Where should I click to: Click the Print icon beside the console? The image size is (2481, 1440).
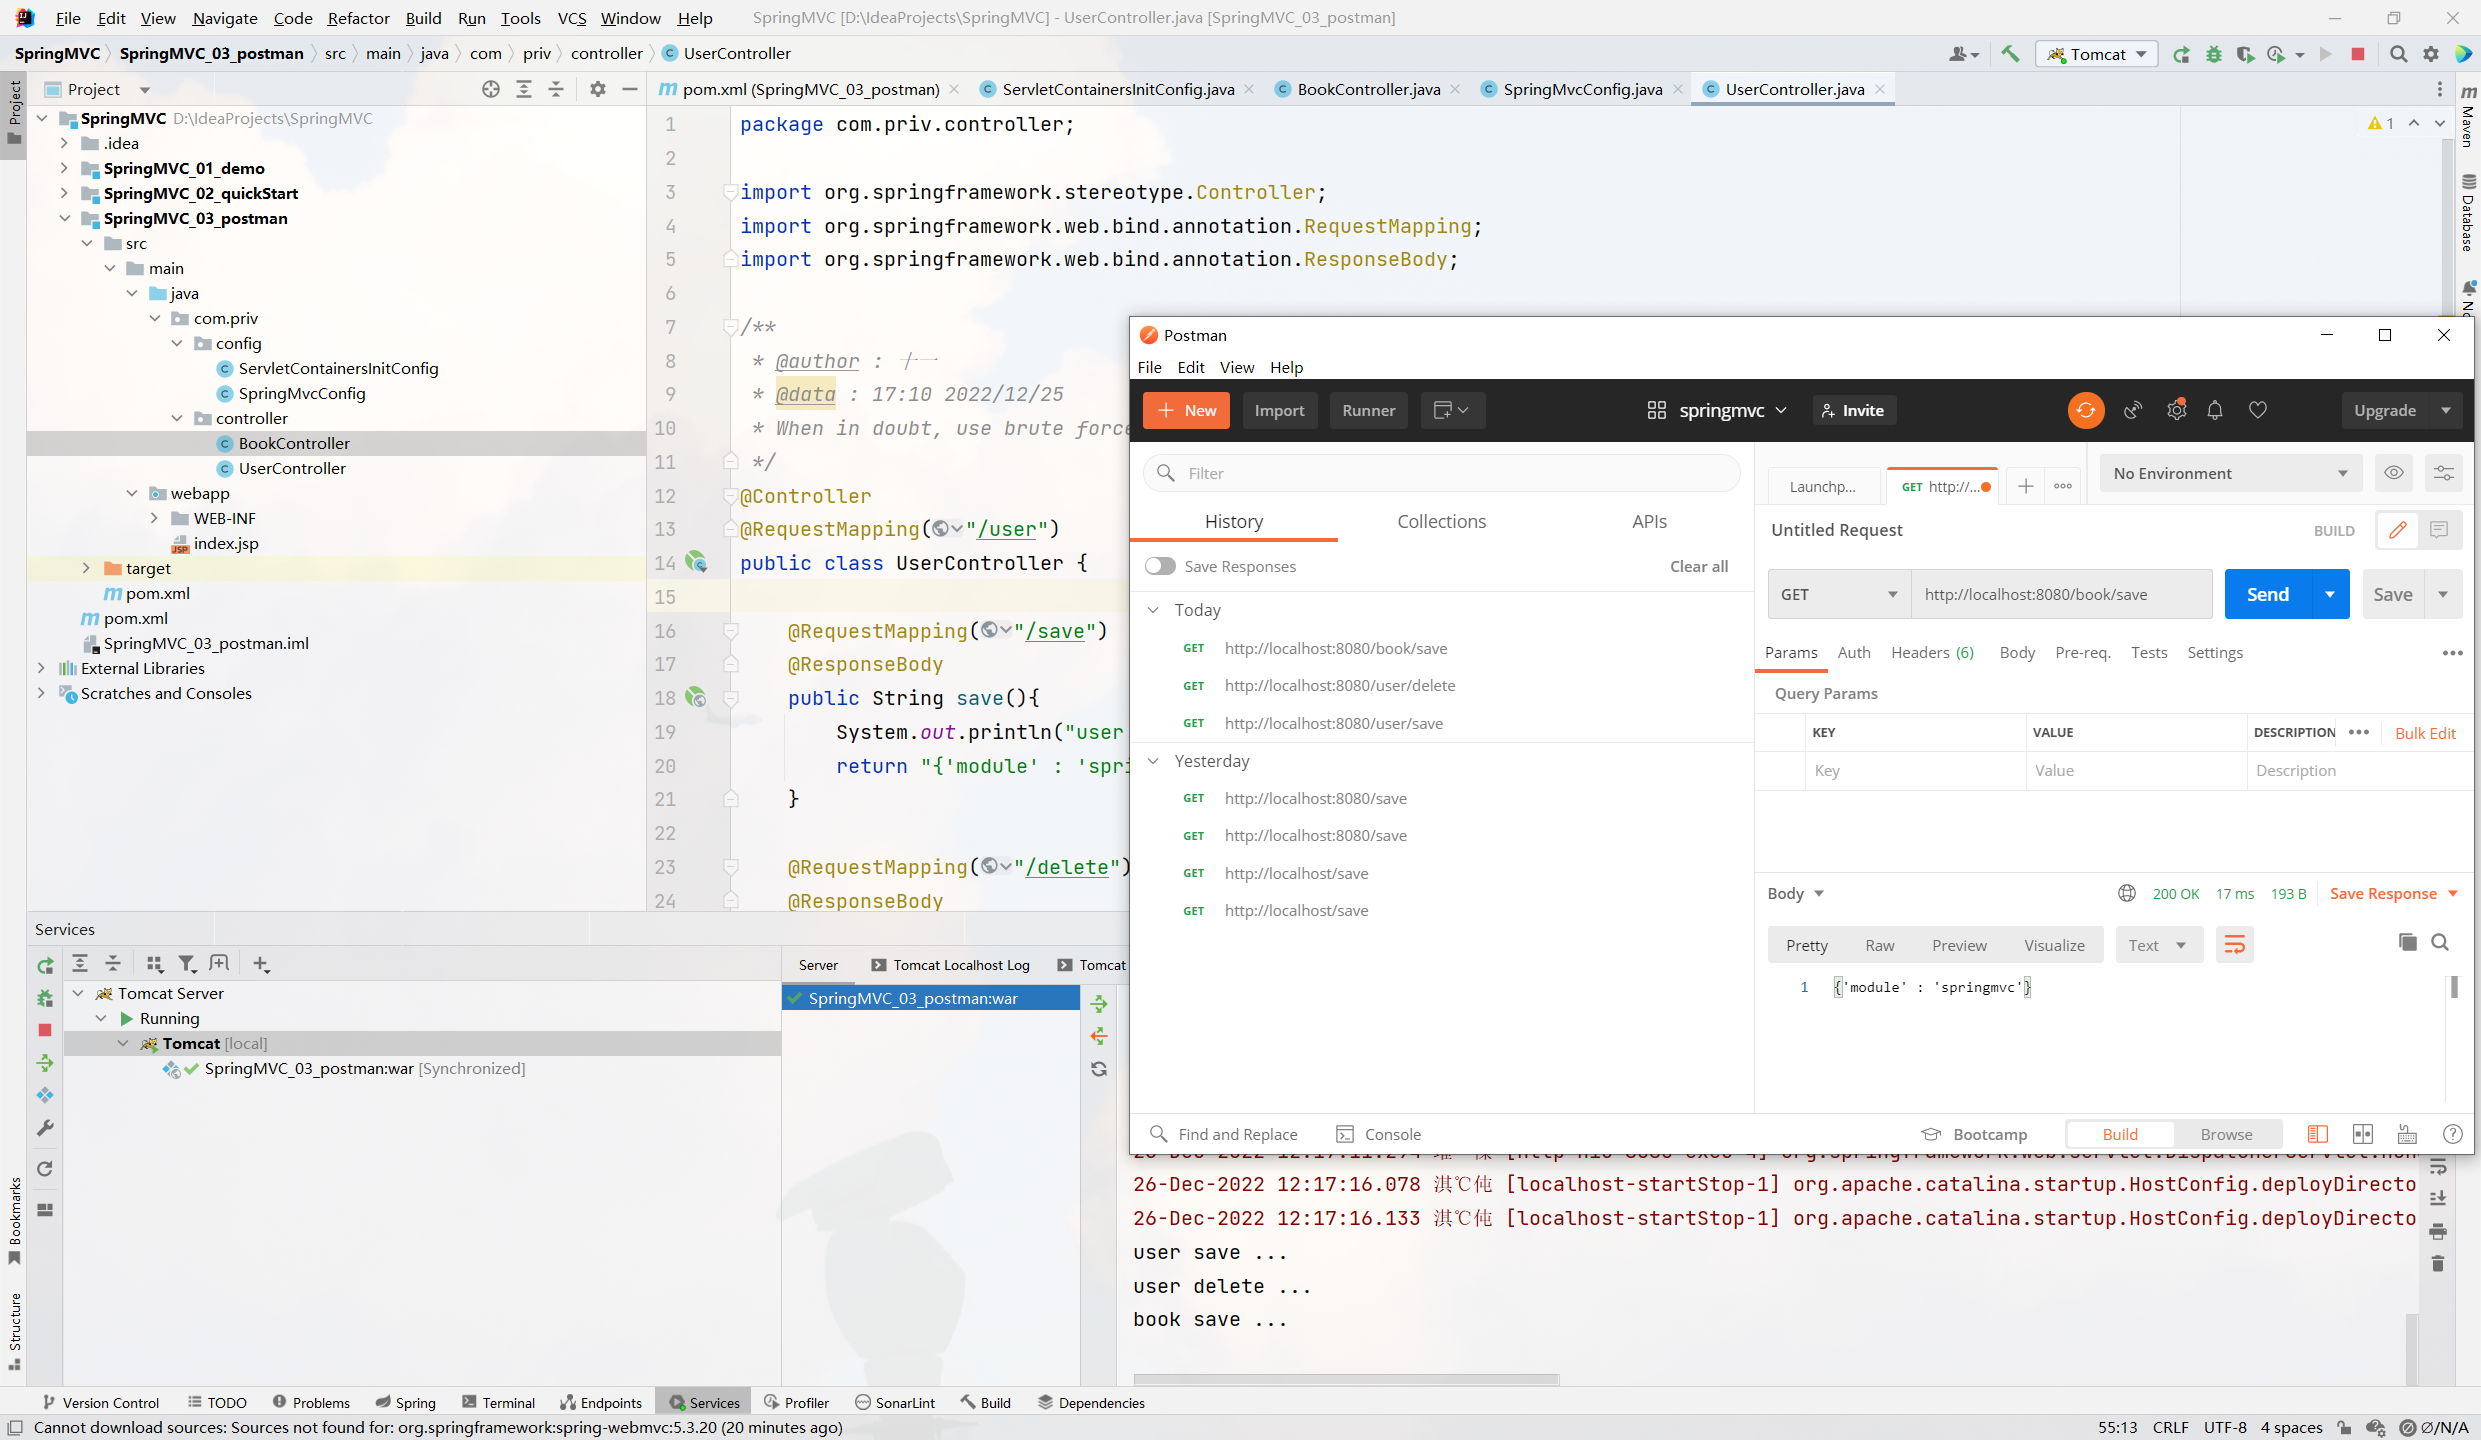point(2438,1230)
